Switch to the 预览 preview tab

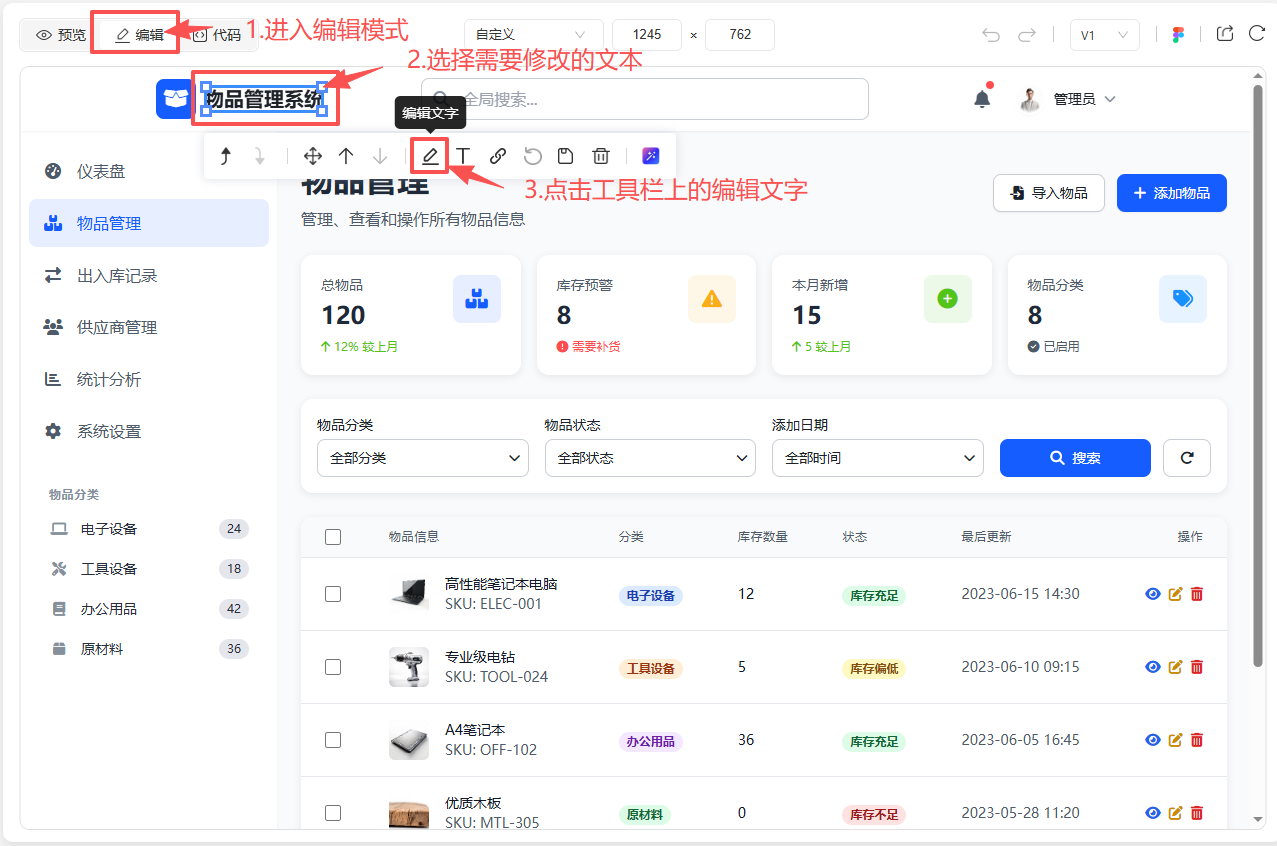point(60,35)
